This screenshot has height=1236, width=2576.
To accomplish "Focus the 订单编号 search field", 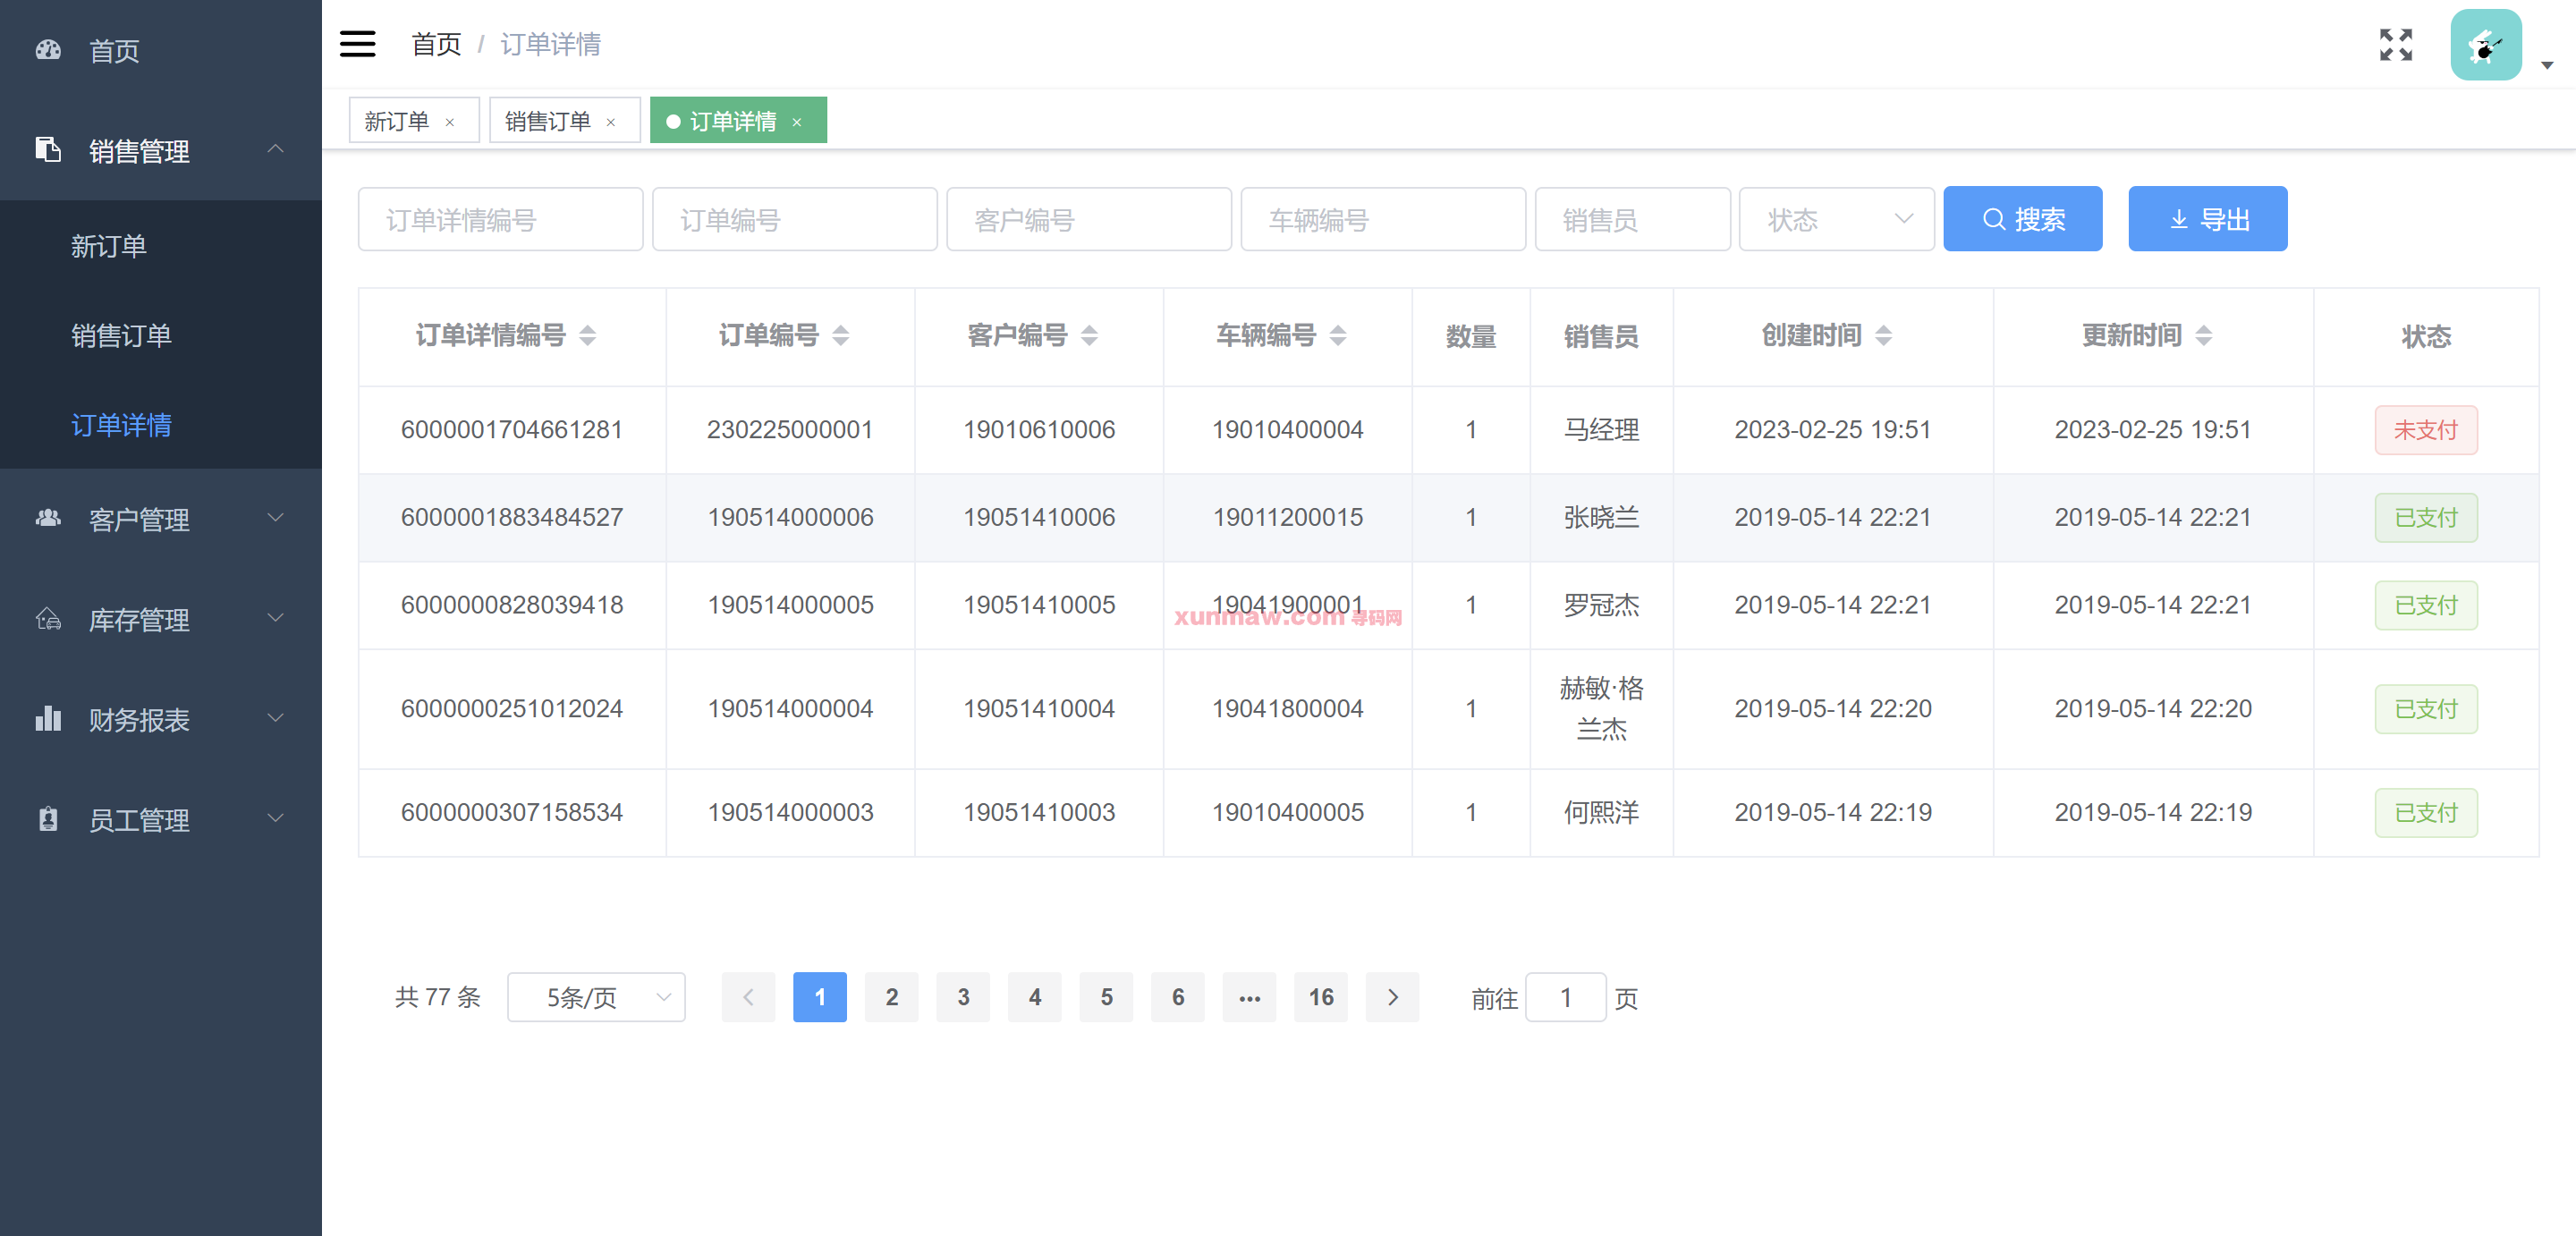I will pos(794,219).
